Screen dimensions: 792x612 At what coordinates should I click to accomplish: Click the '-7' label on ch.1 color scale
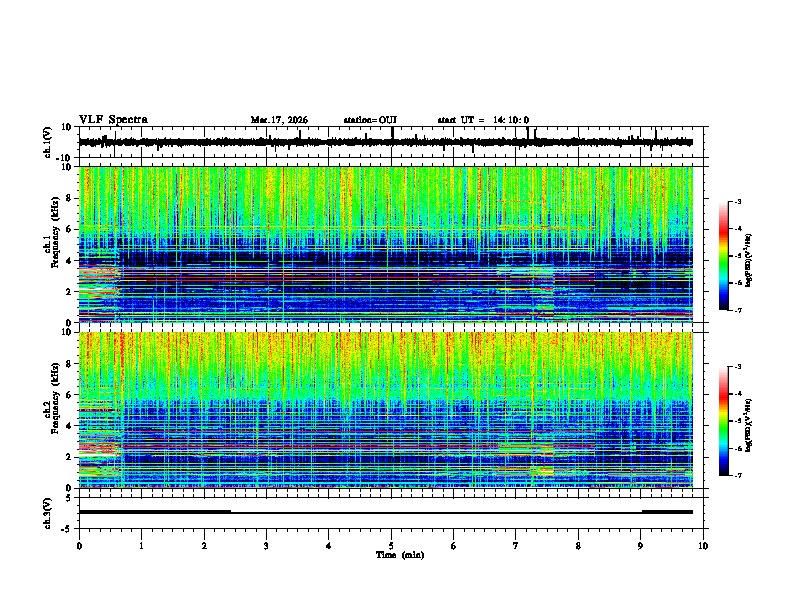[x=737, y=310]
